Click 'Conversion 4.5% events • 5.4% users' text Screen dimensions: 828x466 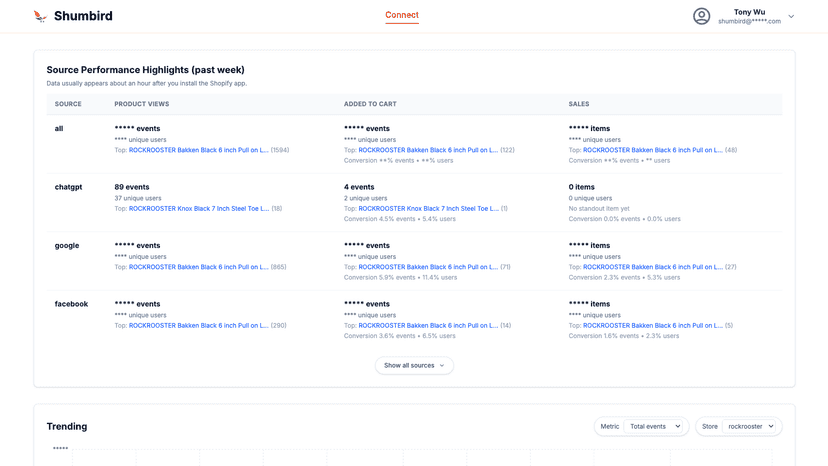(400, 219)
